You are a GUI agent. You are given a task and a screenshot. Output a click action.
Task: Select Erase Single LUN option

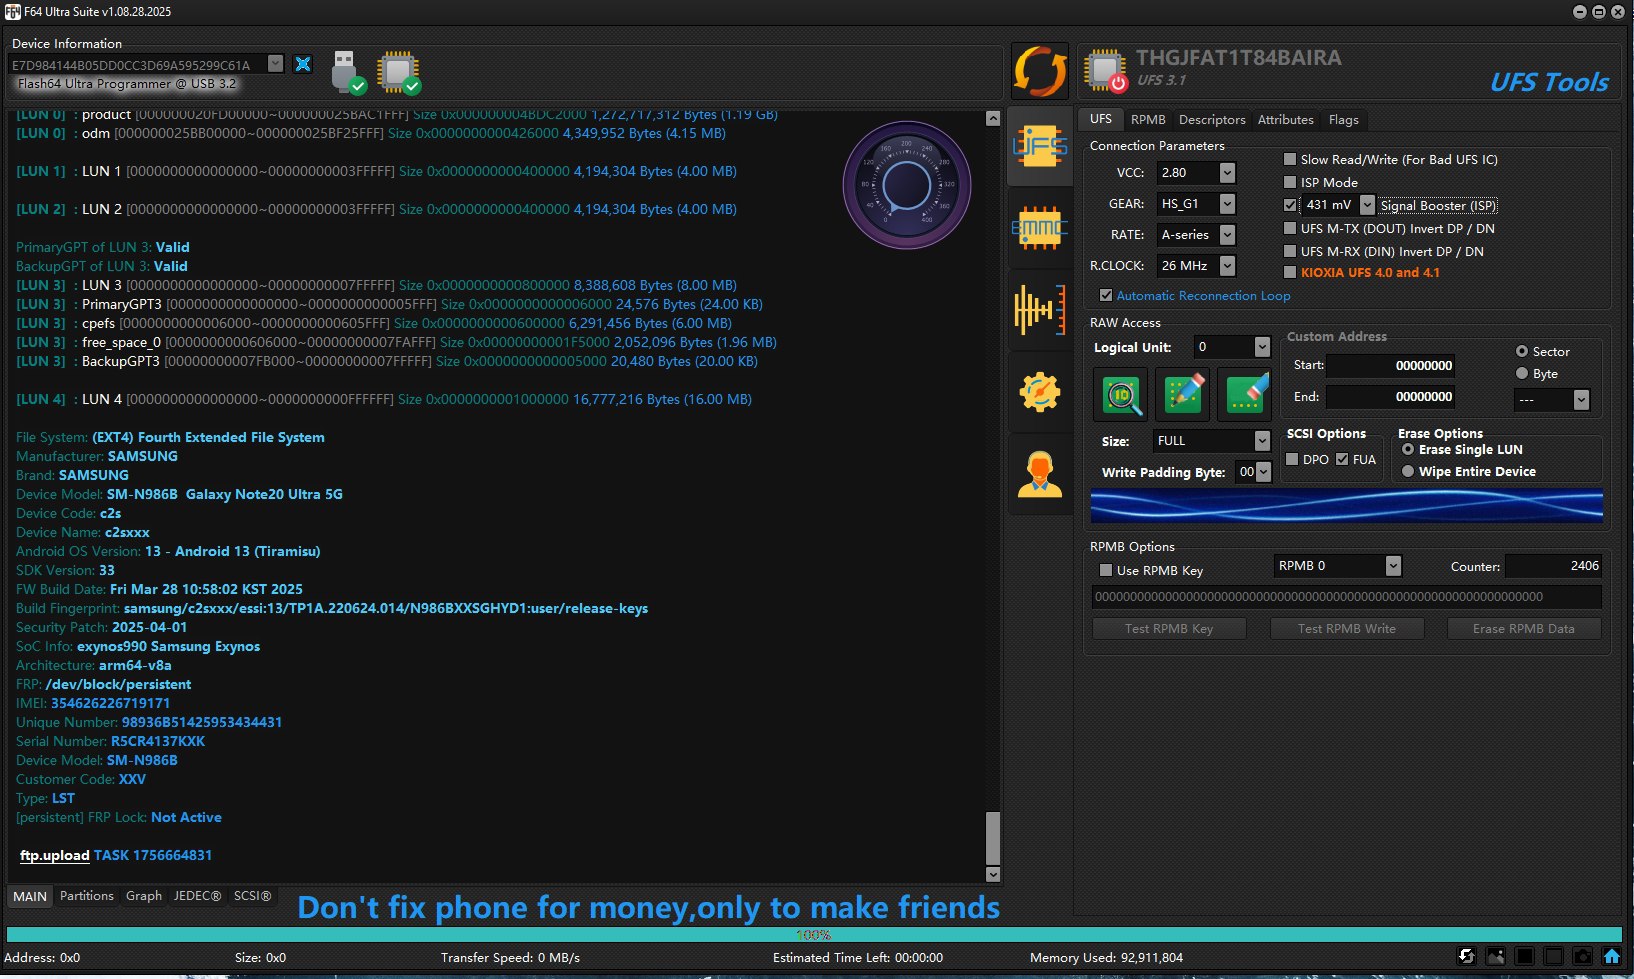[x=1408, y=449]
